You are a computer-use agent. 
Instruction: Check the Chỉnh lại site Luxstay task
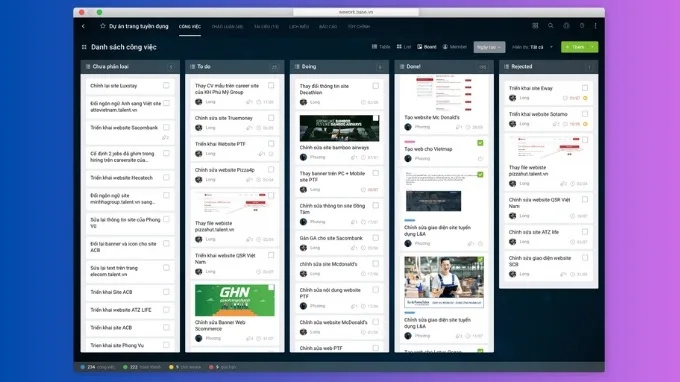click(166, 85)
